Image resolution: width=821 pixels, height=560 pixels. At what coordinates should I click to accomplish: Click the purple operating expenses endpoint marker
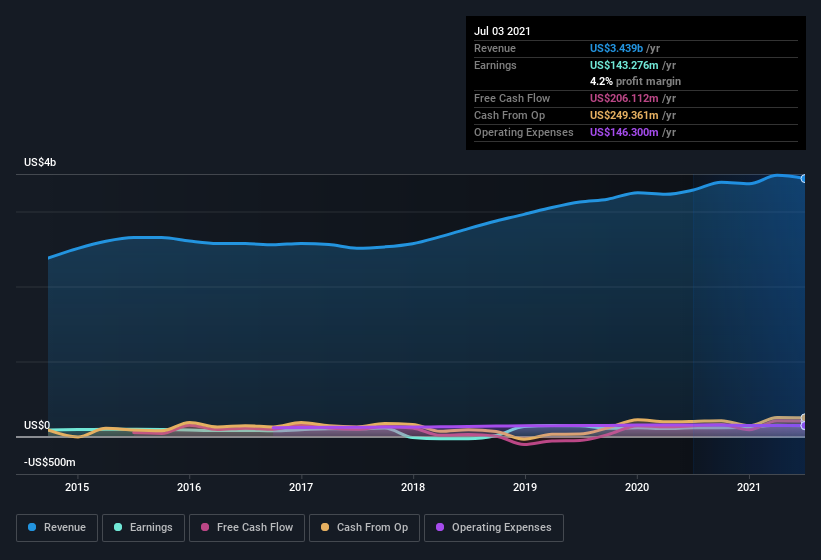coord(804,425)
